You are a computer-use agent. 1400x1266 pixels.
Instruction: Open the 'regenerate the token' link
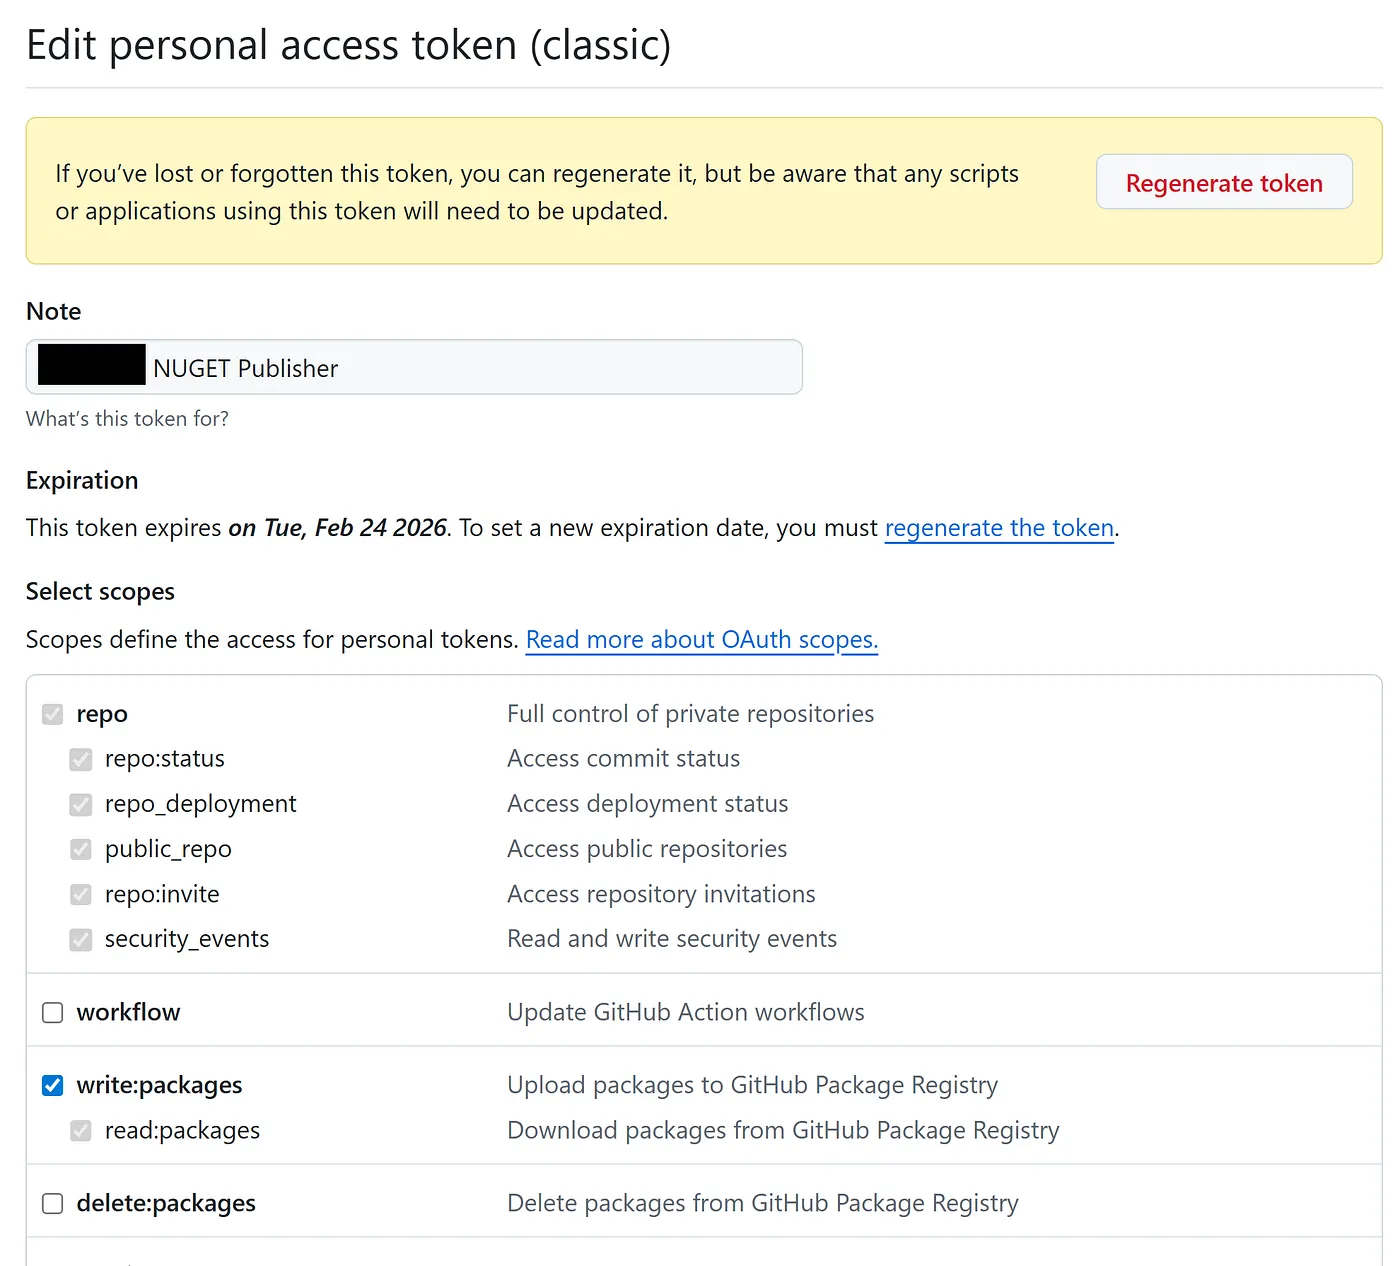[999, 528]
